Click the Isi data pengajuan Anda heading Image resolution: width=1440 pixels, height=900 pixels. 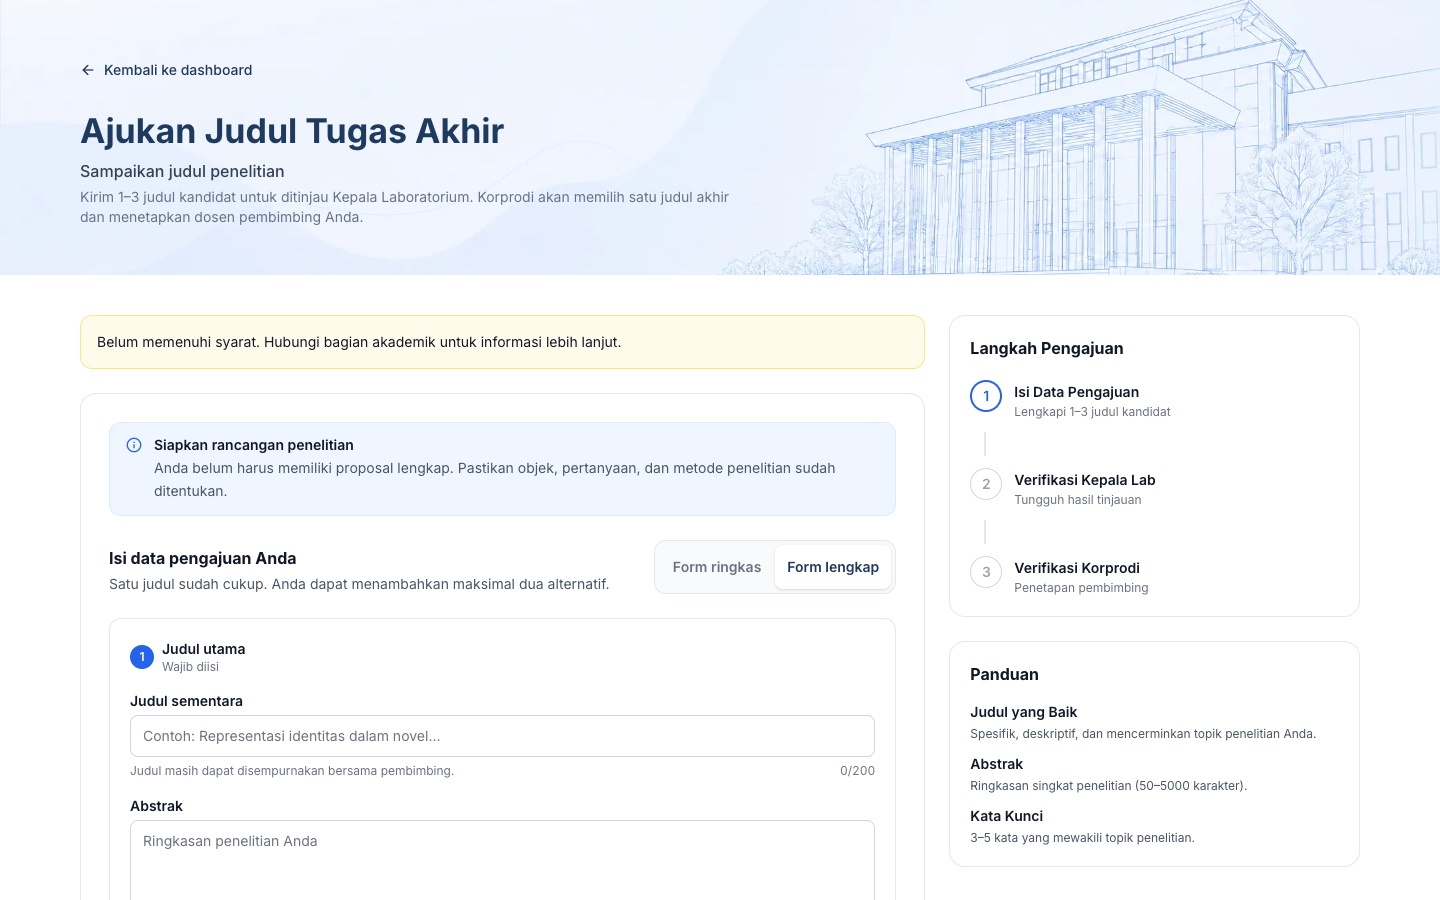pyautogui.click(x=202, y=558)
